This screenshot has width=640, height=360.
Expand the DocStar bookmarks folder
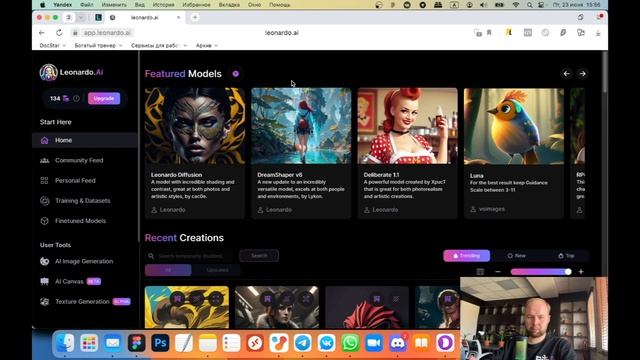coord(53,45)
